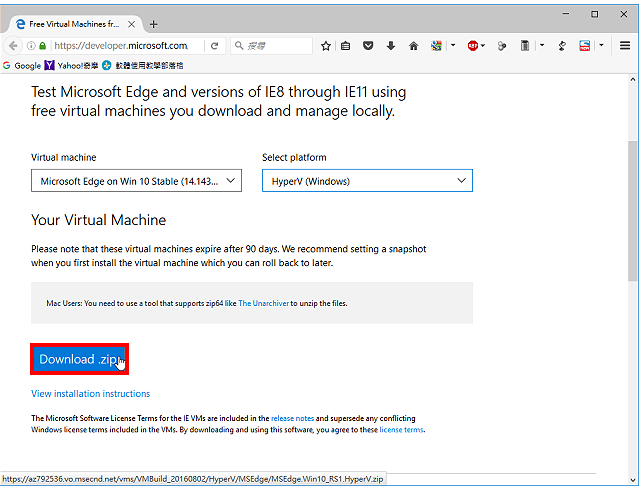This screenshot has width=642, height=486.
Task: Open dropdown arrow beside trash can icon
Action: [542, 45]
